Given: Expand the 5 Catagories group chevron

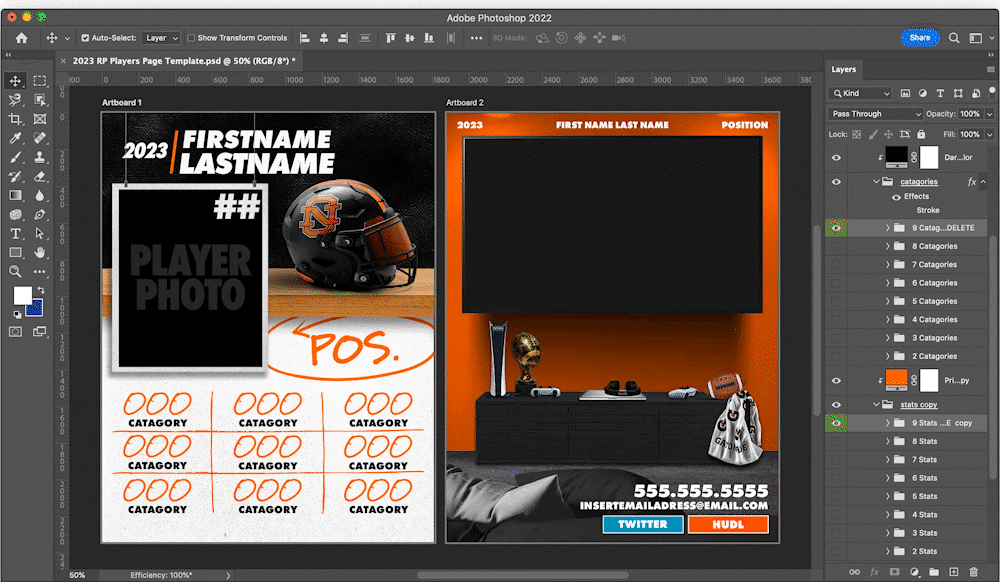Looking at the screenshot, I should [887, 301].
